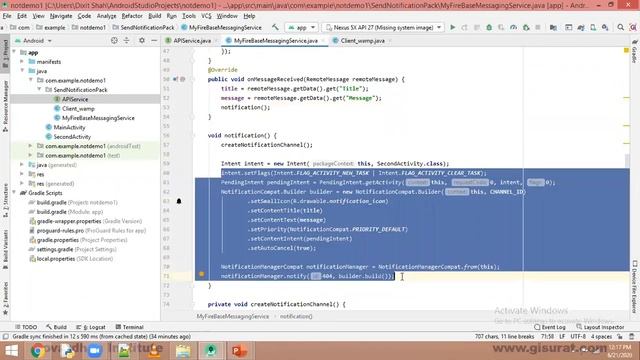Open Zoom from the taskbar
The image size is (640, 360).
point(95,351)
